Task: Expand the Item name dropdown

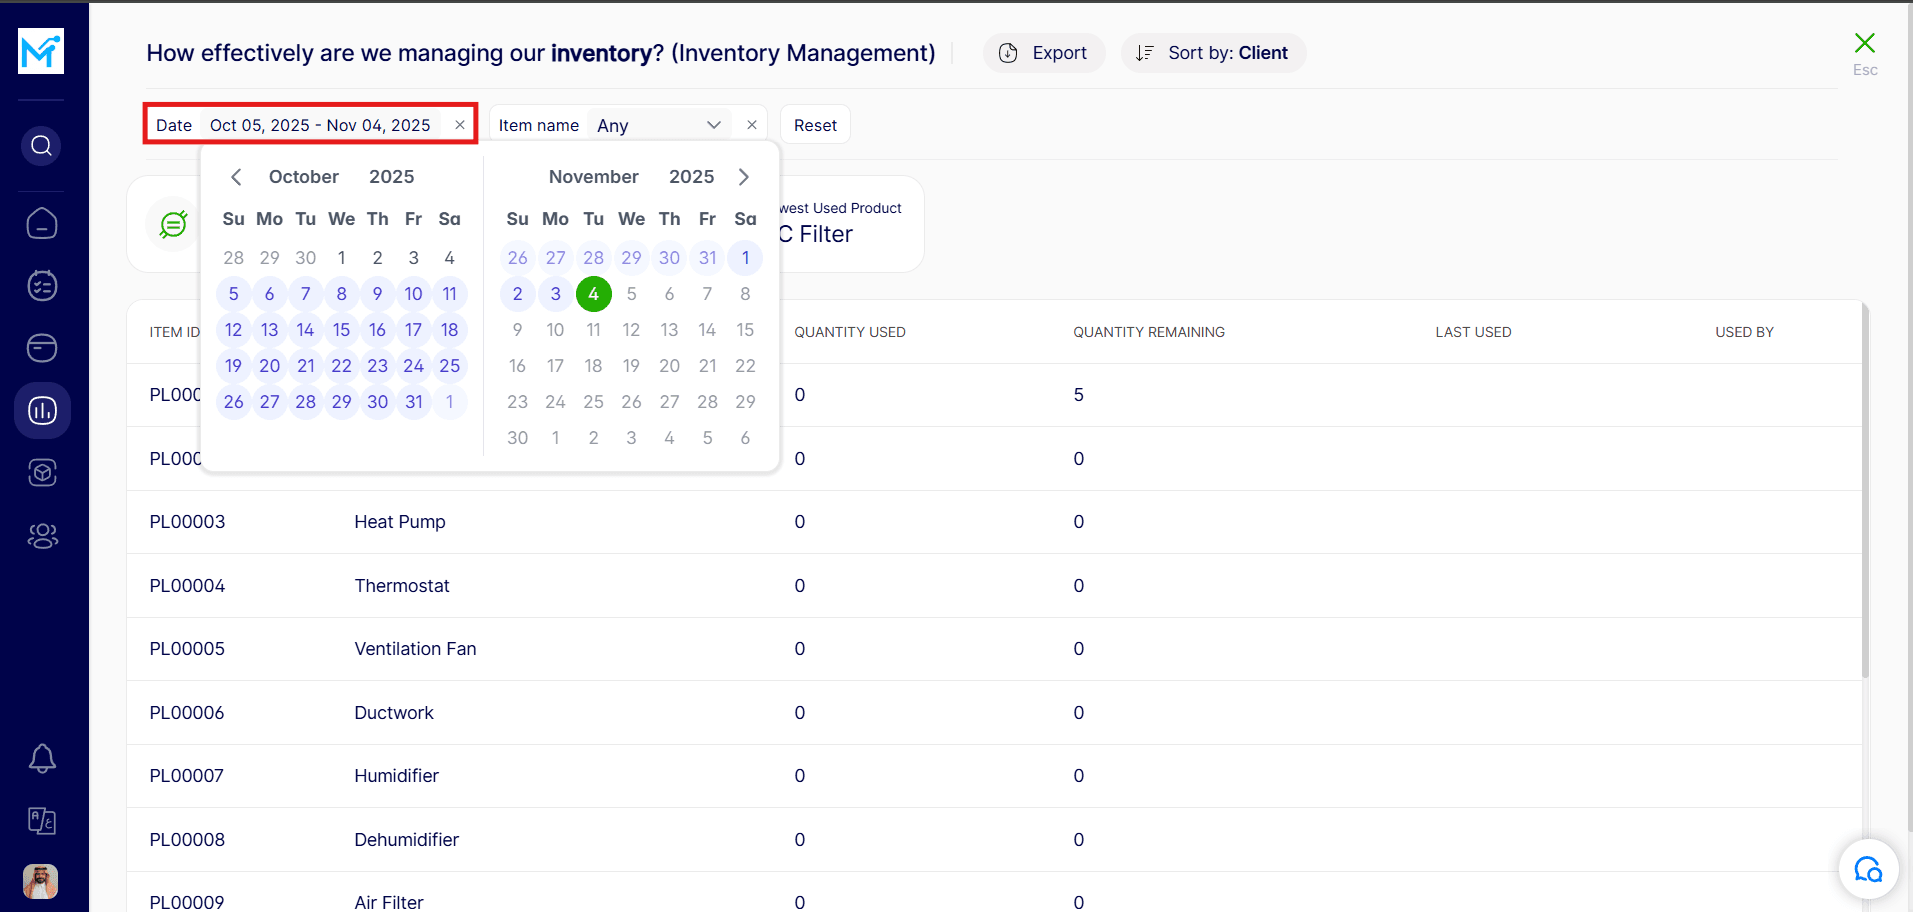Action: coord(713,125)
